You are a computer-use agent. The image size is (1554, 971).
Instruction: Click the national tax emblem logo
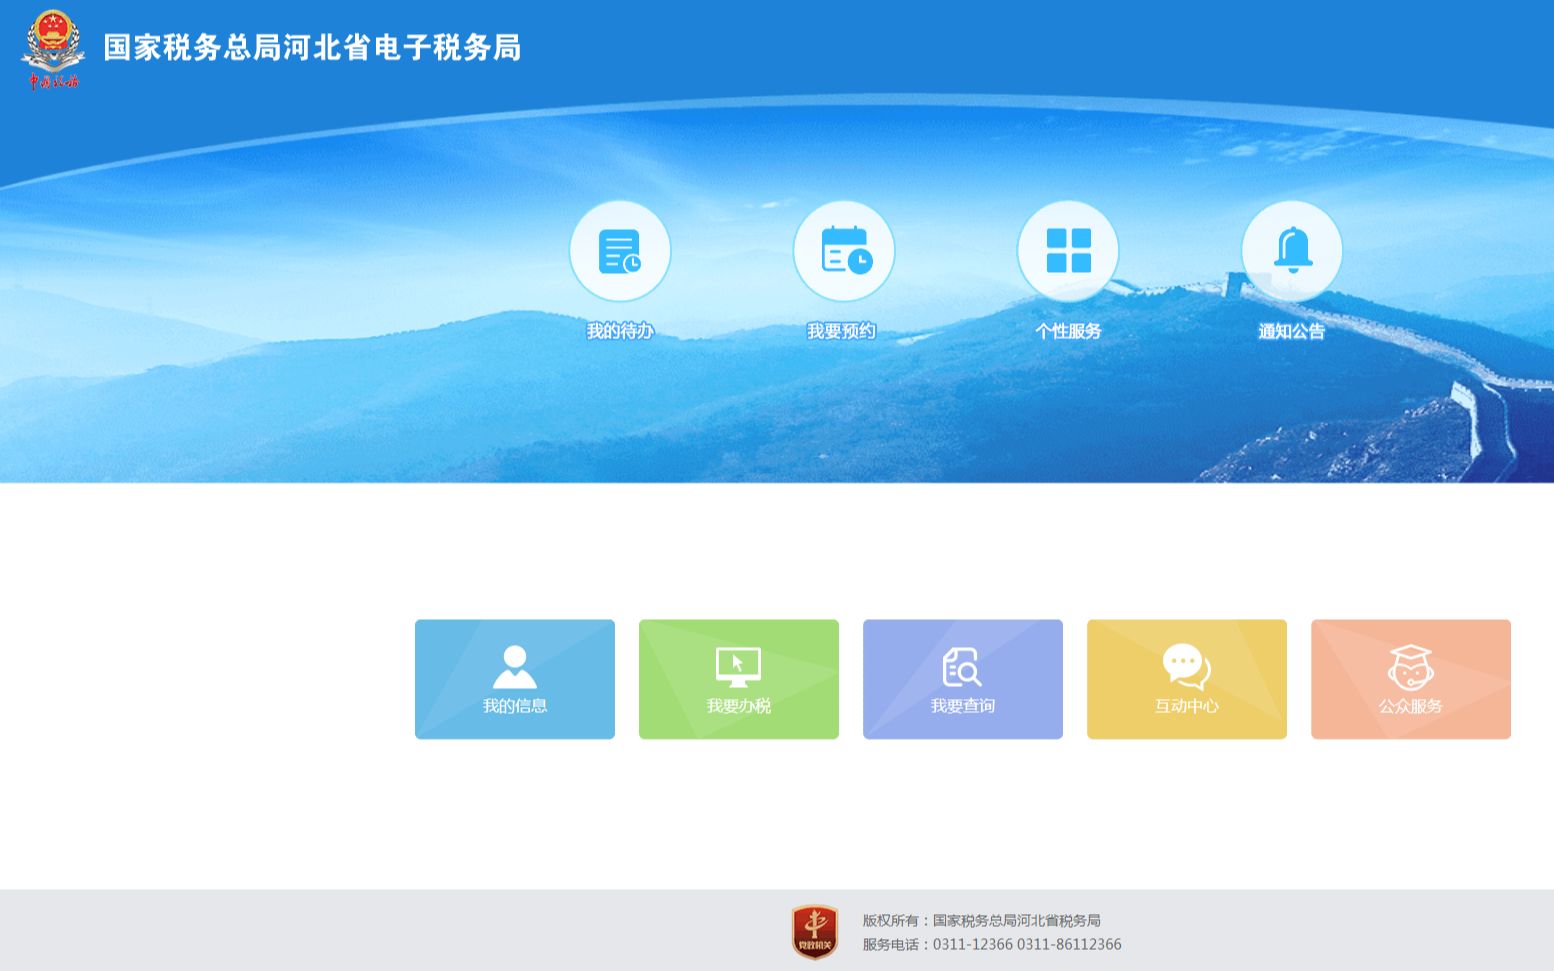(53, 49)
